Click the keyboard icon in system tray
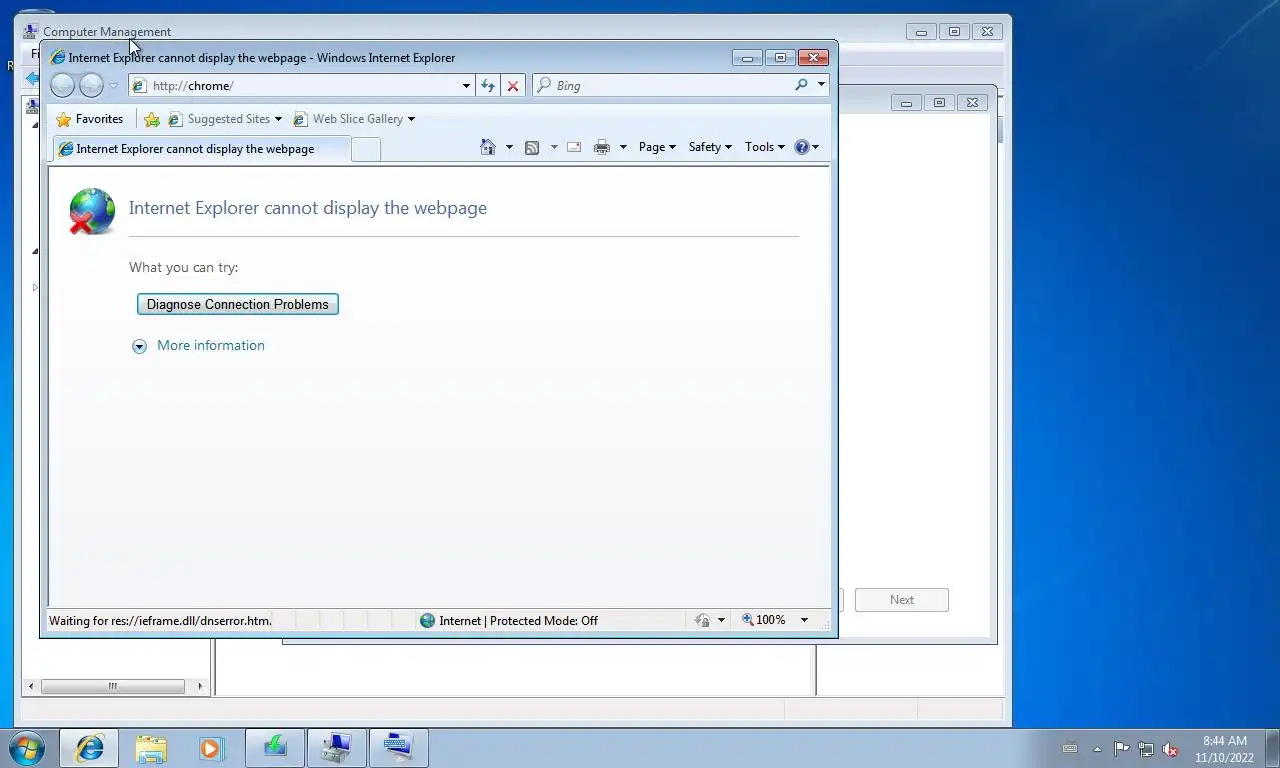This screenshot has width=1280, height=768. [1070, 748]
